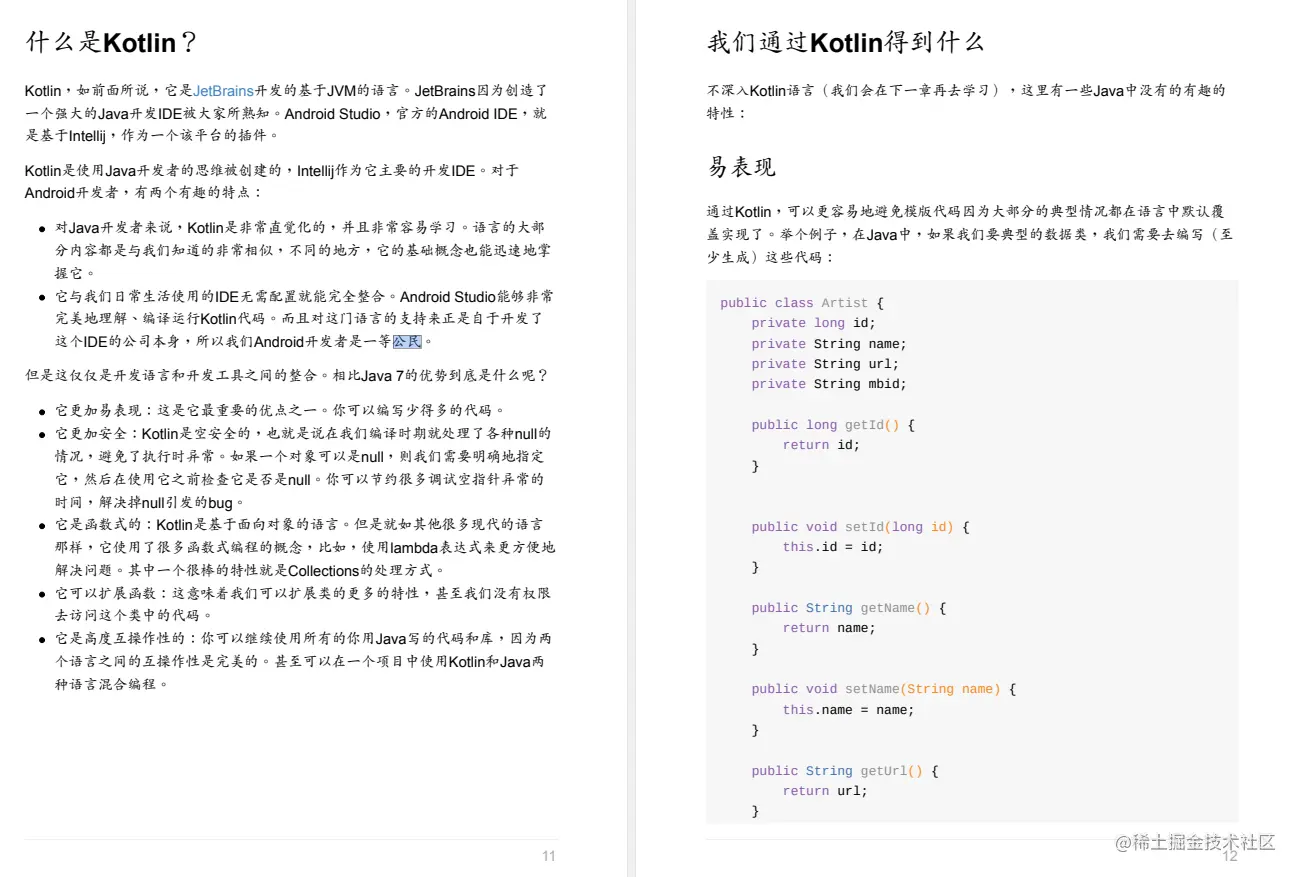1300x877 pixels.
Task: Click the code line return url;
Action: pos(825,791)
